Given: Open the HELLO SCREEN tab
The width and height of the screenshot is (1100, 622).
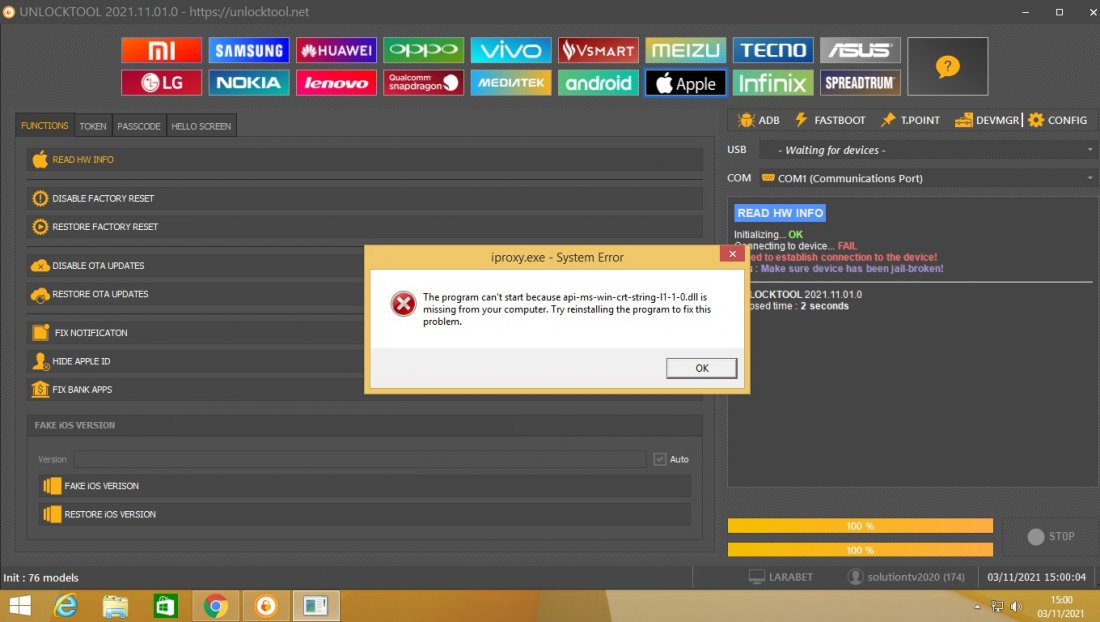Looking at the screenshot, I should [x=201, y=126].
